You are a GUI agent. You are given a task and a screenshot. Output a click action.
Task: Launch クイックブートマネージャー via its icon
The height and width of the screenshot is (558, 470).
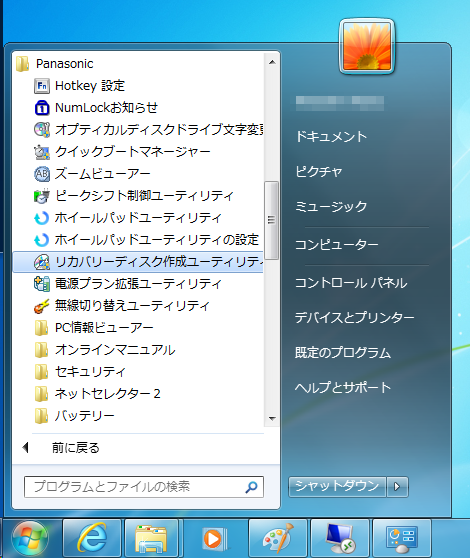(42, 152)
